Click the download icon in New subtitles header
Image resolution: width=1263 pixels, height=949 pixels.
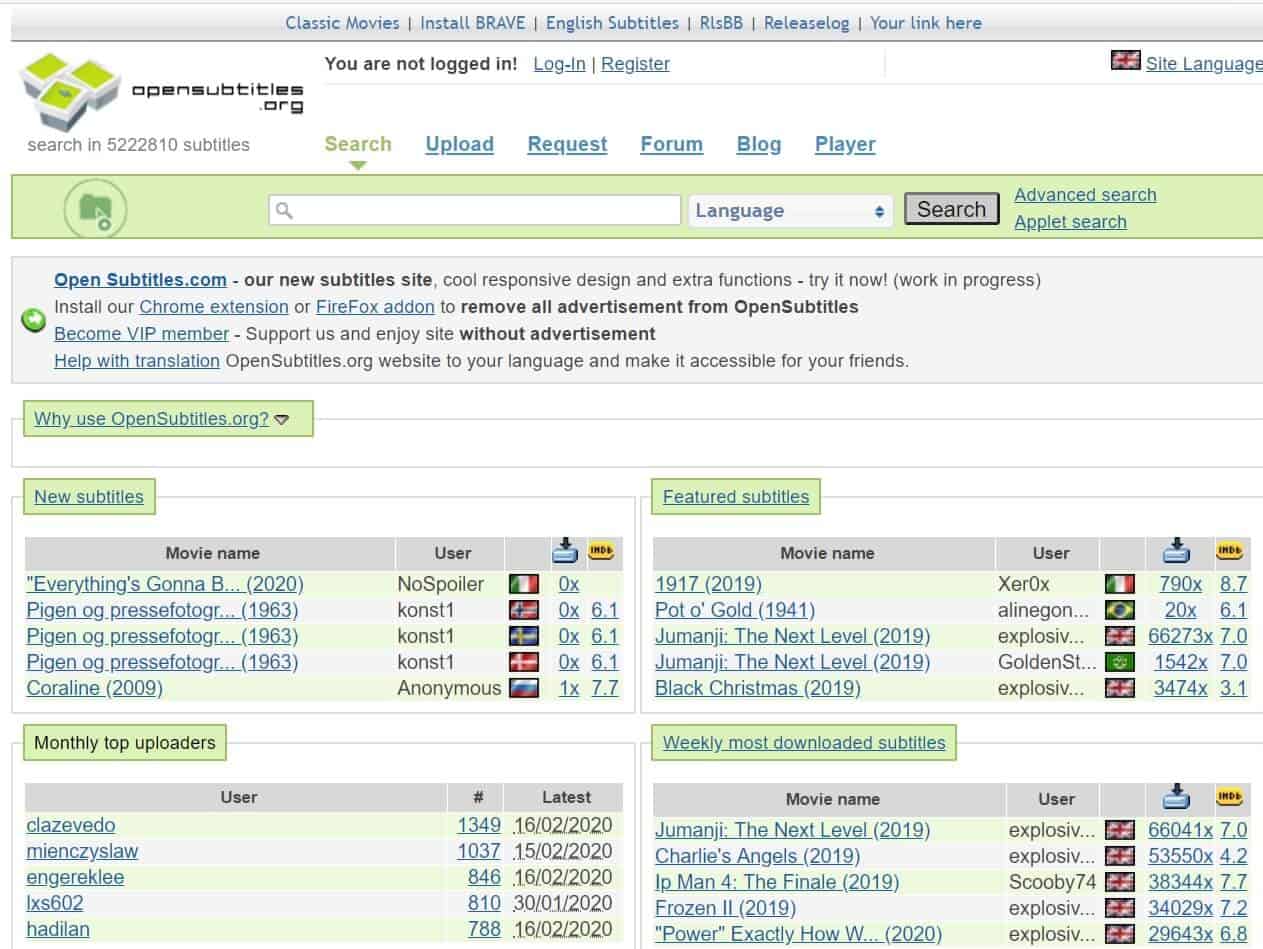(566, 551)
